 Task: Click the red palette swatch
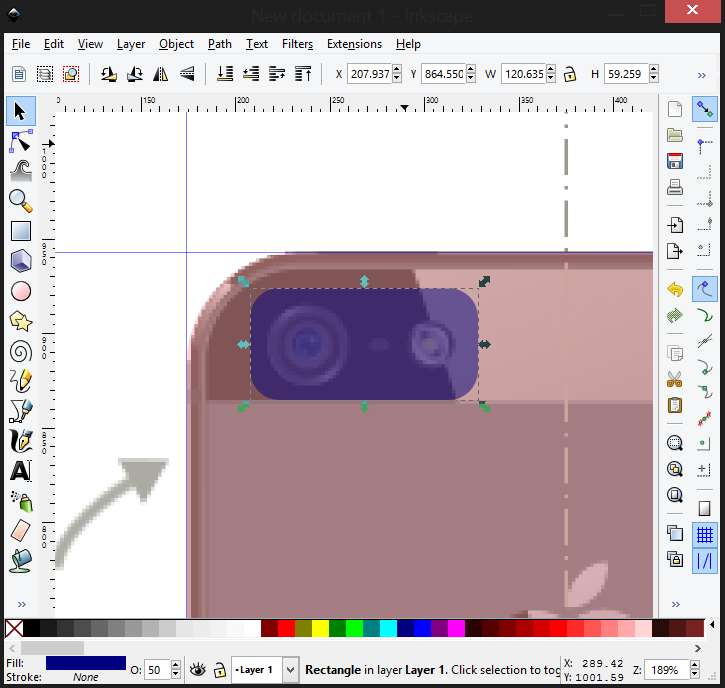286,629
